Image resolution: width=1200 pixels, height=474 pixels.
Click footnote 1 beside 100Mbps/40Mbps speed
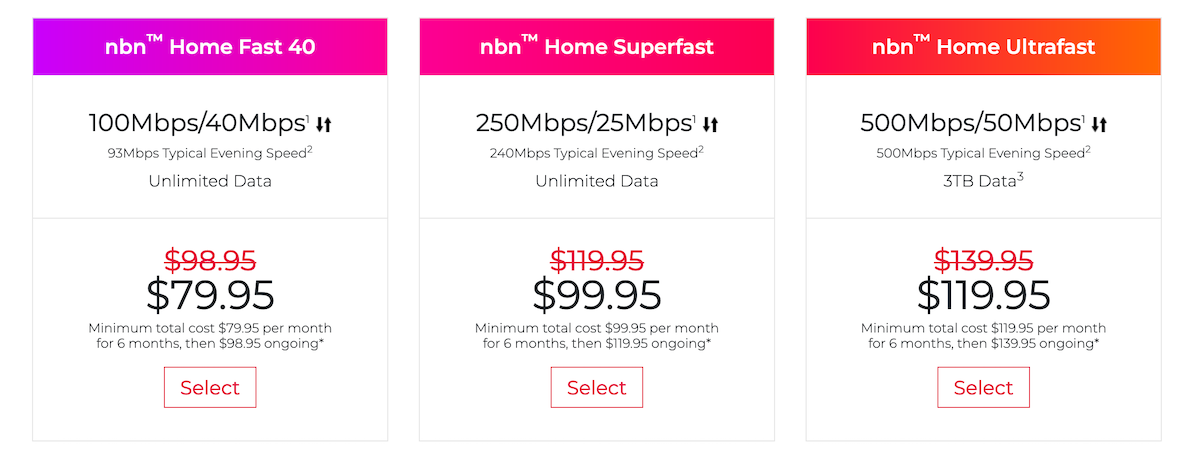(308, 117)
